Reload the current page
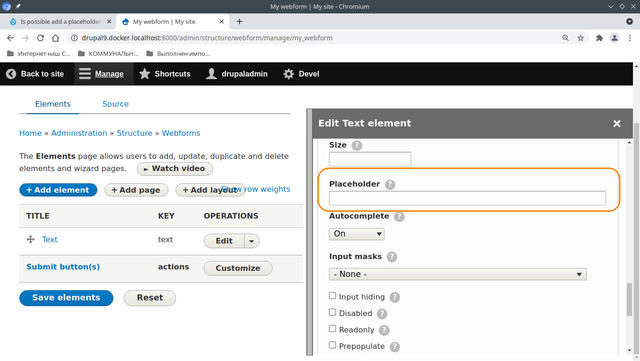Screen dimensions: 640x361 coord(40,38)
